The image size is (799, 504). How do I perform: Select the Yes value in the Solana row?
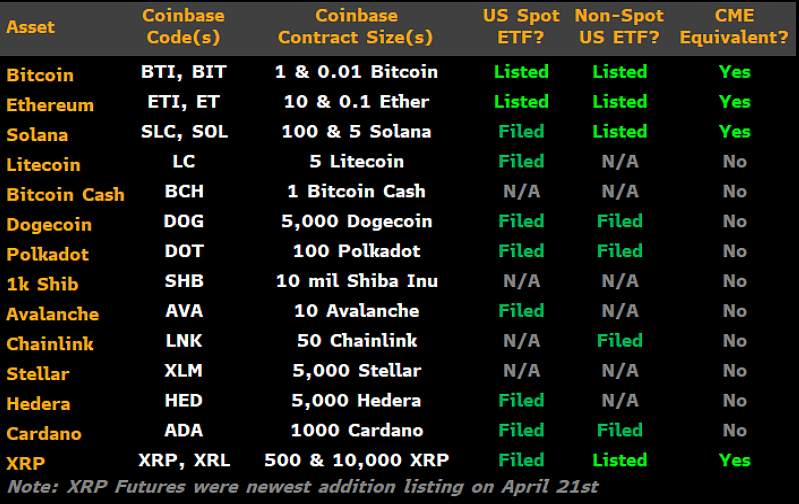(735, 132)
